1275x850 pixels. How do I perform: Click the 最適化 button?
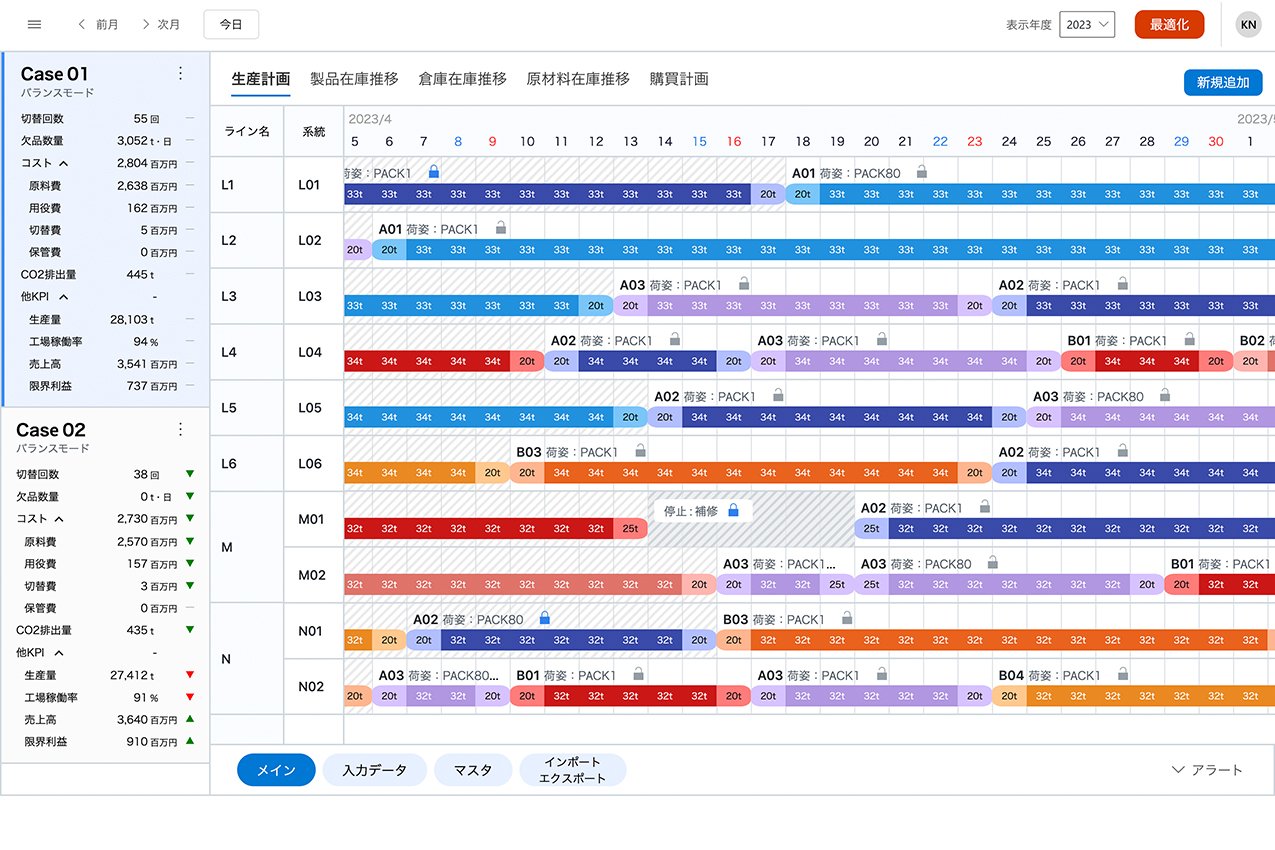pos(1169,25)
